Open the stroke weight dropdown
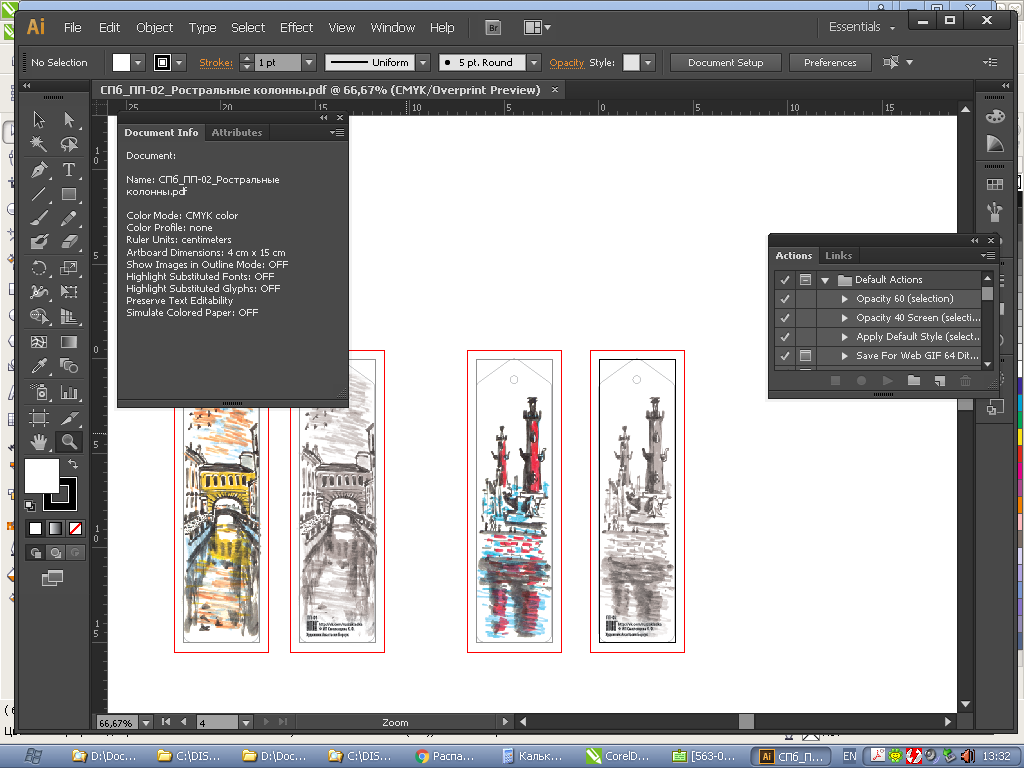The width and height of the screenshot is (1024, 768). point(308,63)
